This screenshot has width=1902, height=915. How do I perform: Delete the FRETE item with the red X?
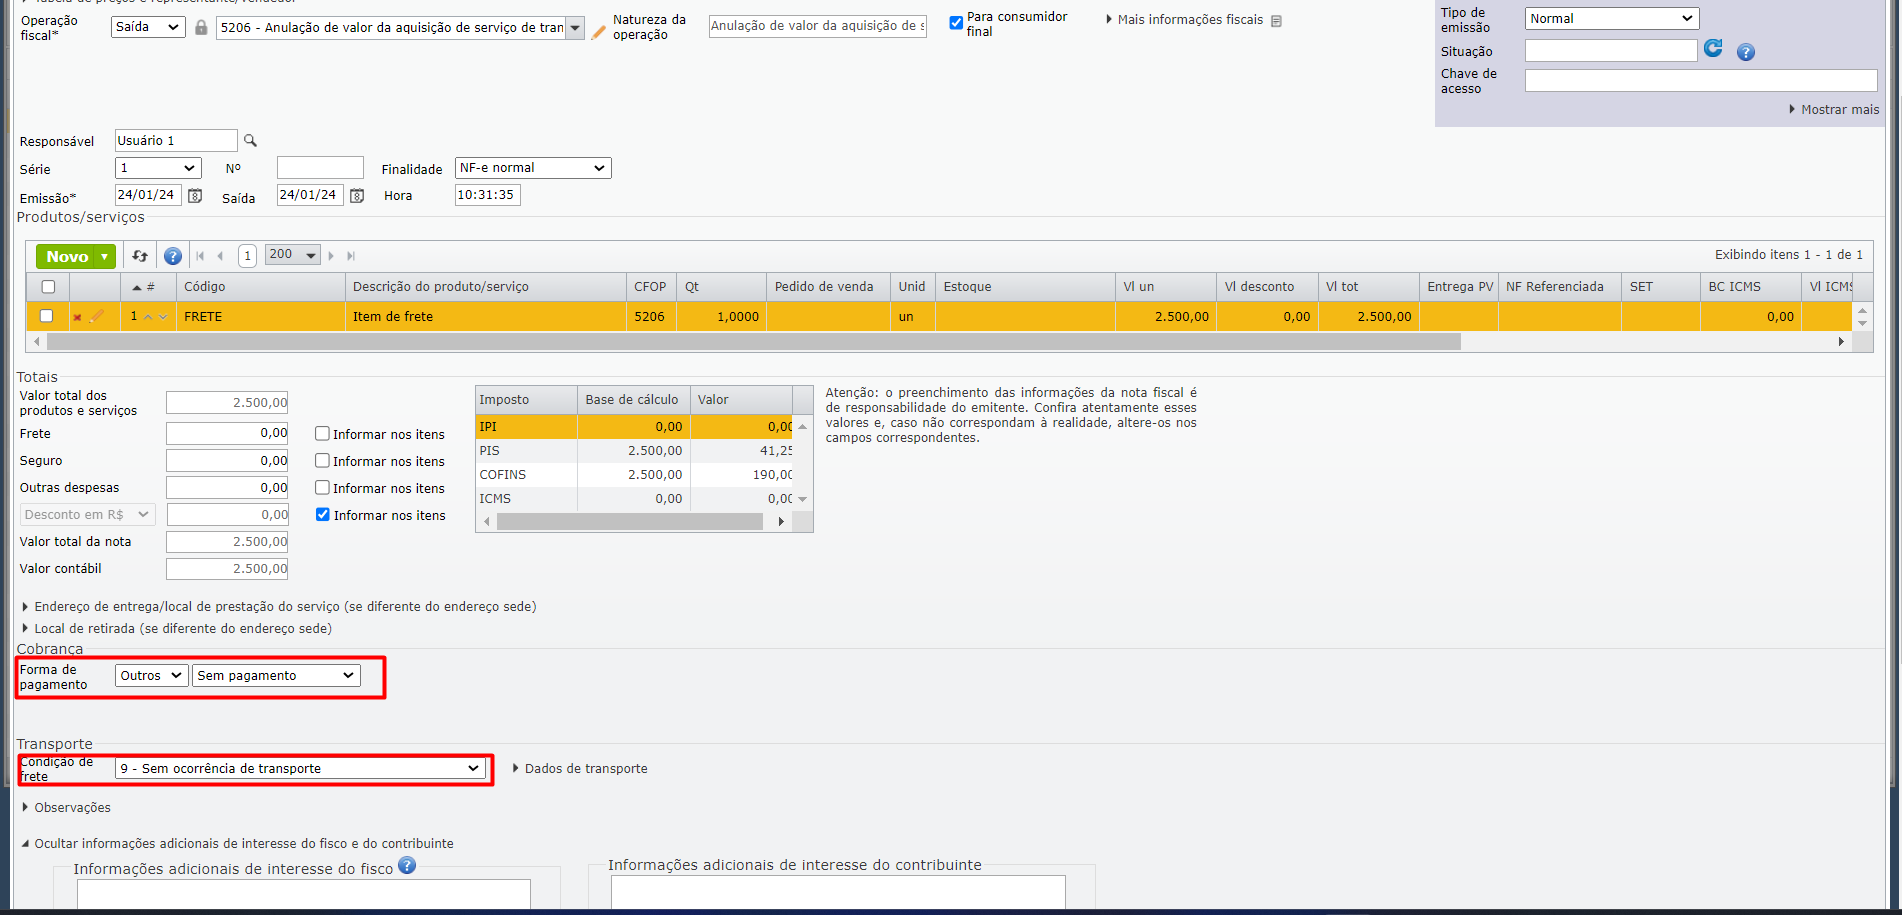[77, 317]
